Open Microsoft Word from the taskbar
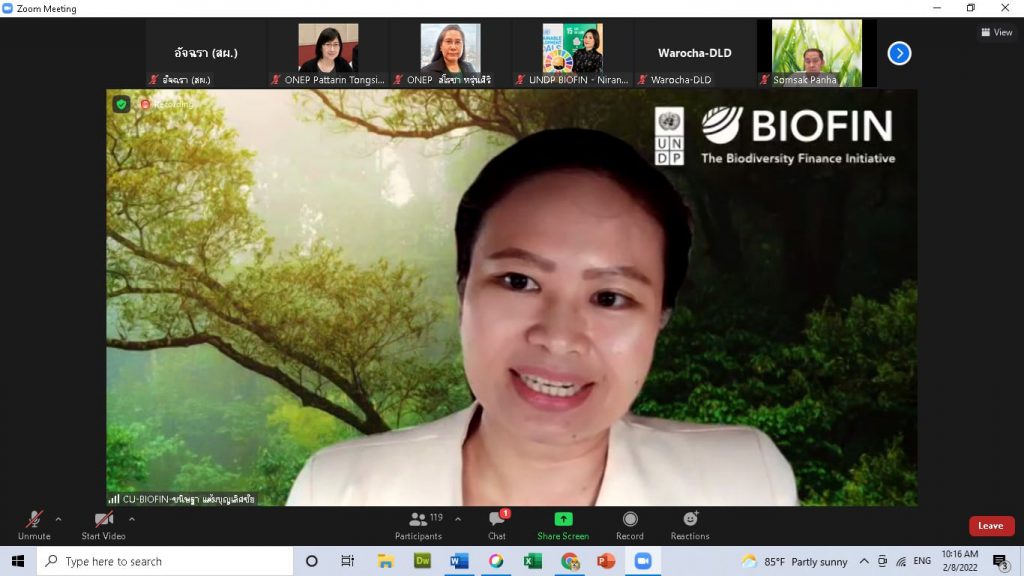The width and height of the screenshot is (1024, 576). point(459,561)
